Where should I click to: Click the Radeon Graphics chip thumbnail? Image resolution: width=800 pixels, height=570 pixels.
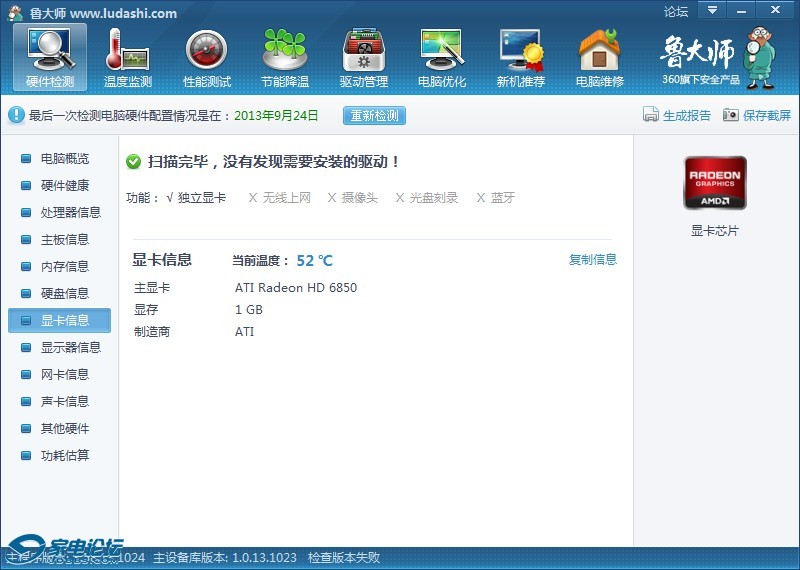pyautogui.click(x=714, y=182)
